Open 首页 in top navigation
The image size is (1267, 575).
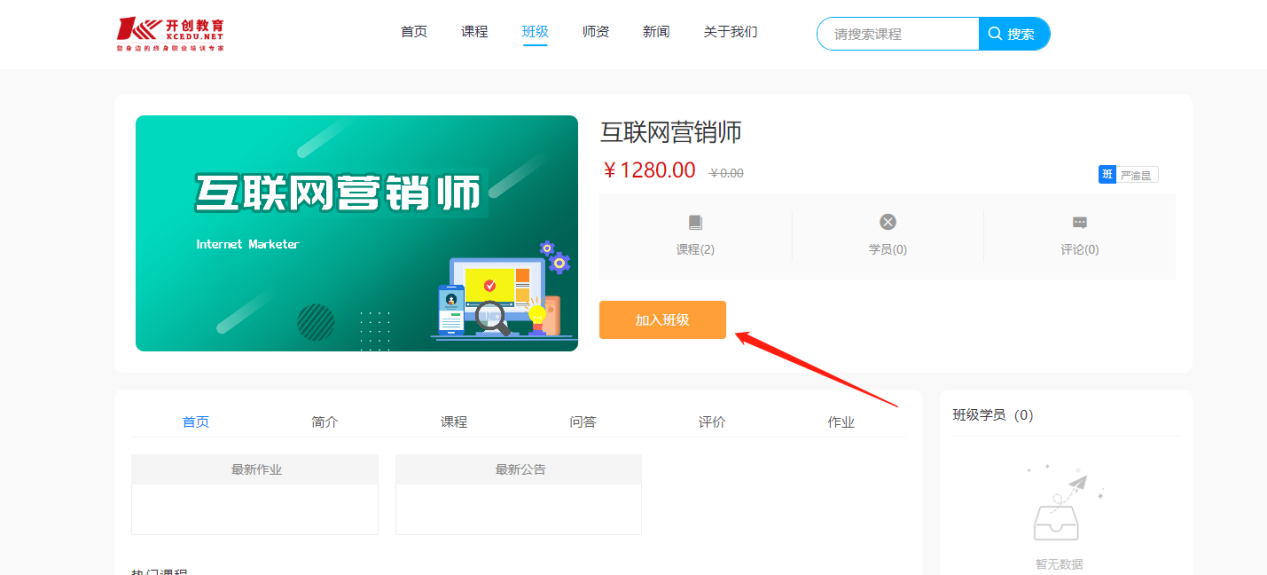tap(414, 32)
